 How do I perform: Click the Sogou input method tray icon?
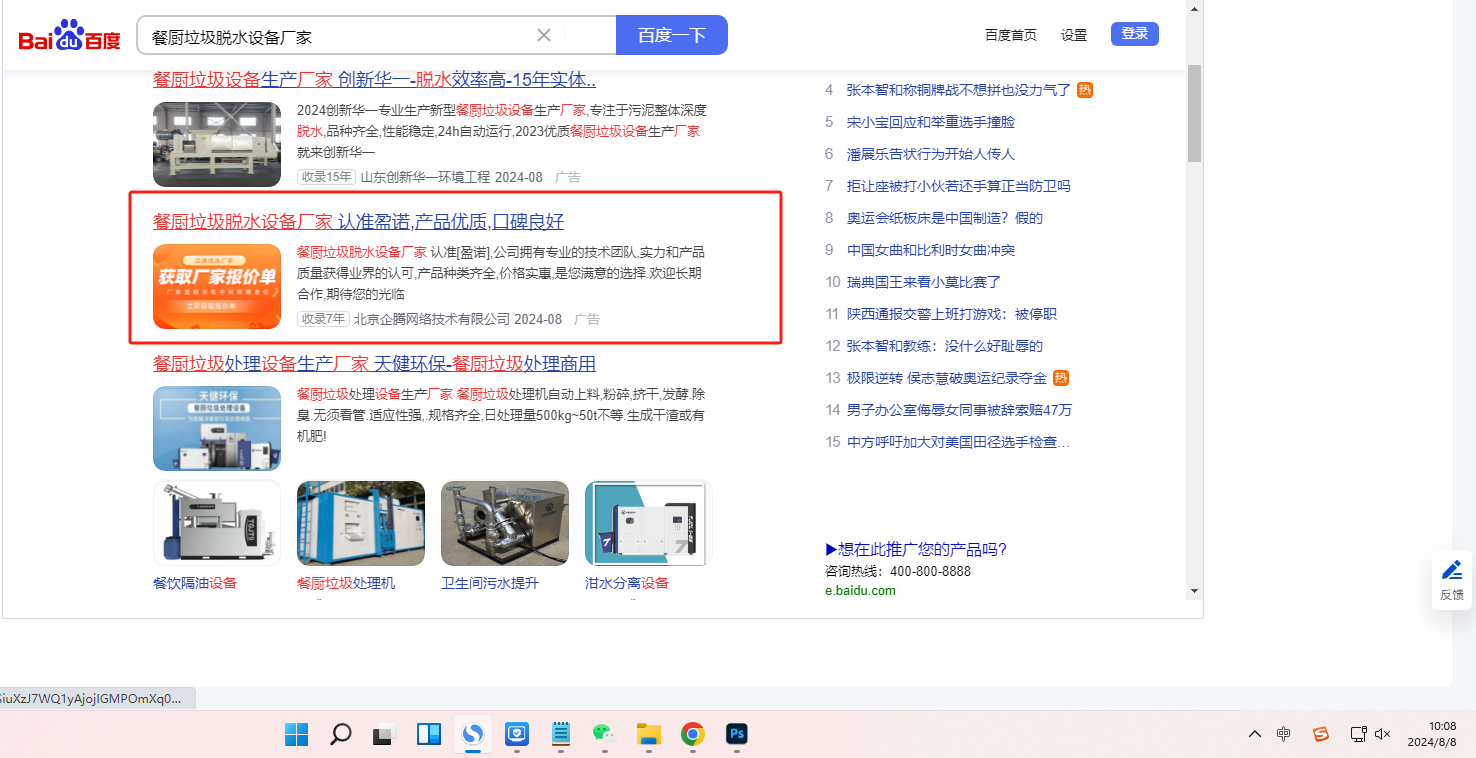point(1321,734)
